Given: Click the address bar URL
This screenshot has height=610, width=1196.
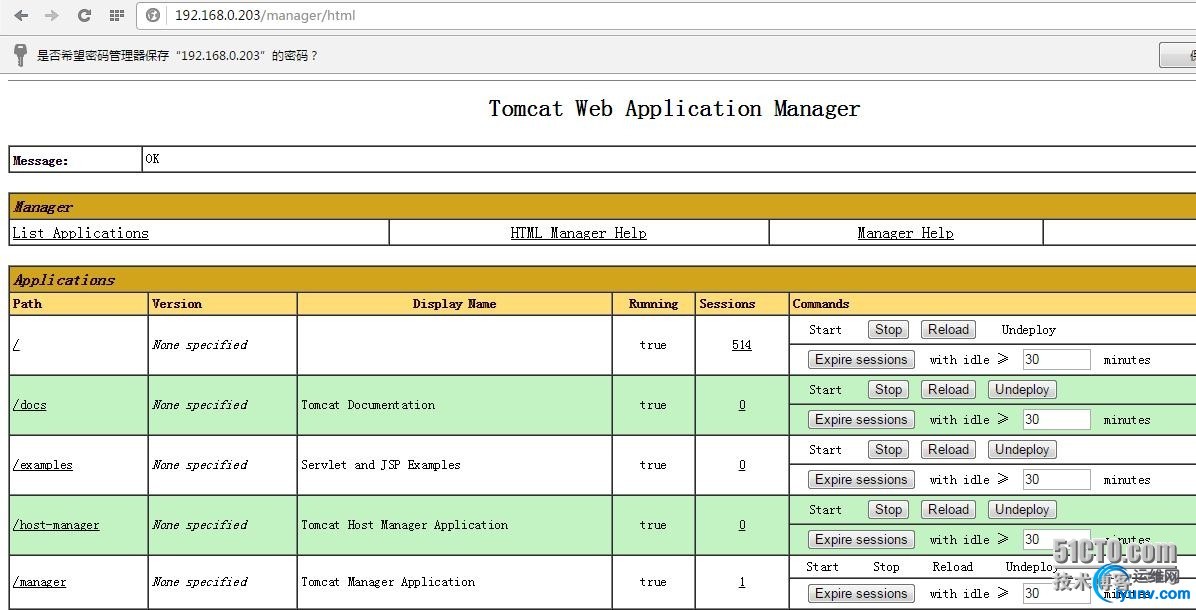Looking at the screenshot, I should pos(265,16).
